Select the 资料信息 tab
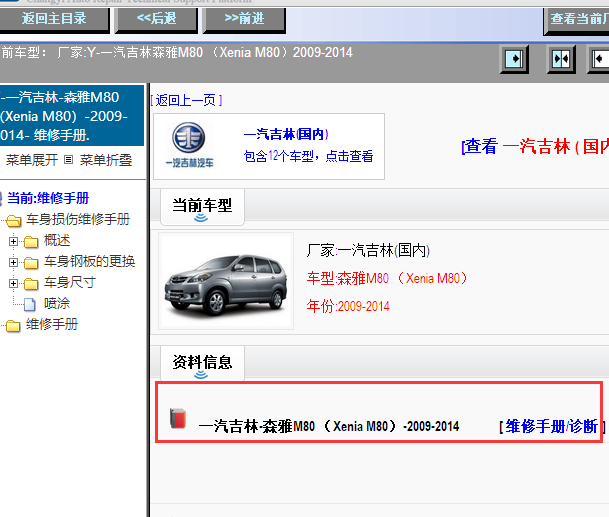This screenshot has height=517, width=609. 202,364
